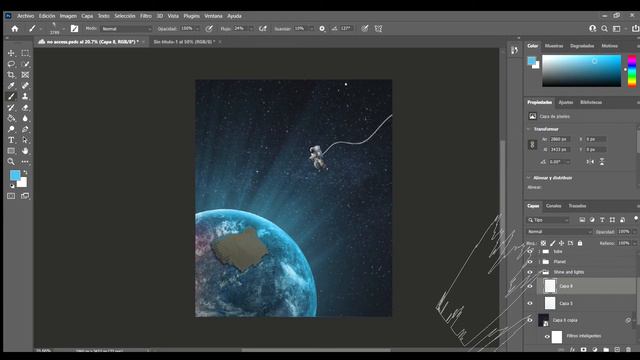Select the Clone Stamp tool
640x360 pixels.
[x=25, y=97]
